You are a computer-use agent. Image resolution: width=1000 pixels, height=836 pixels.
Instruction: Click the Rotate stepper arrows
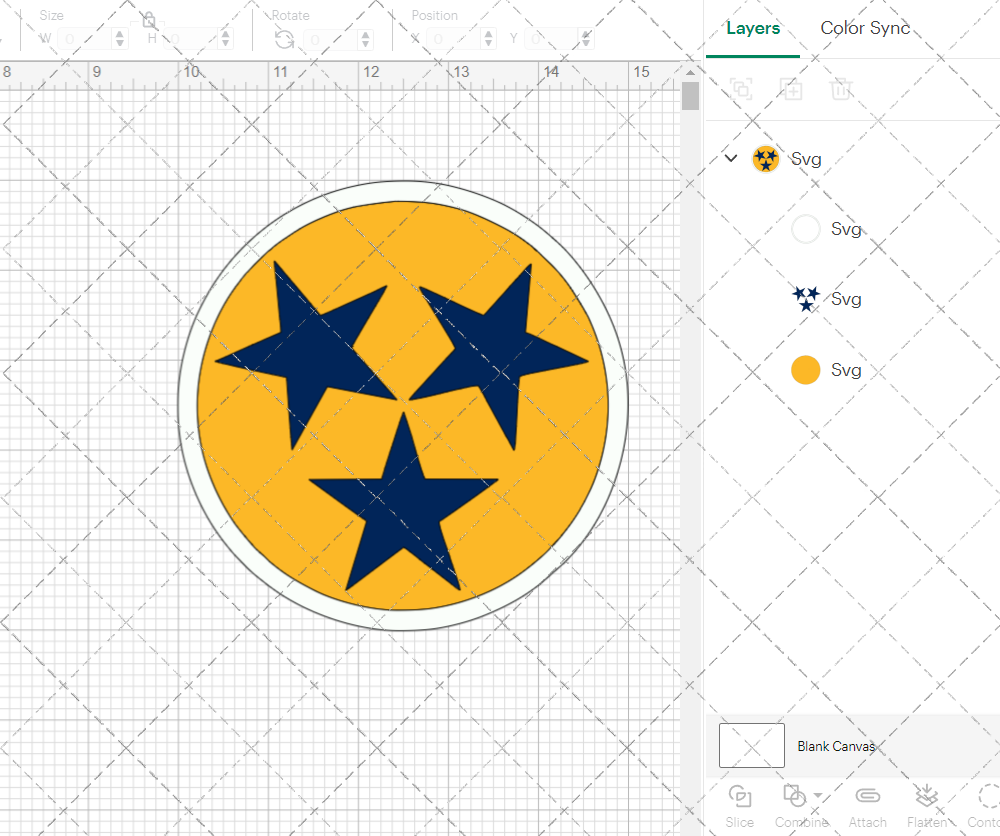[365, 40]
